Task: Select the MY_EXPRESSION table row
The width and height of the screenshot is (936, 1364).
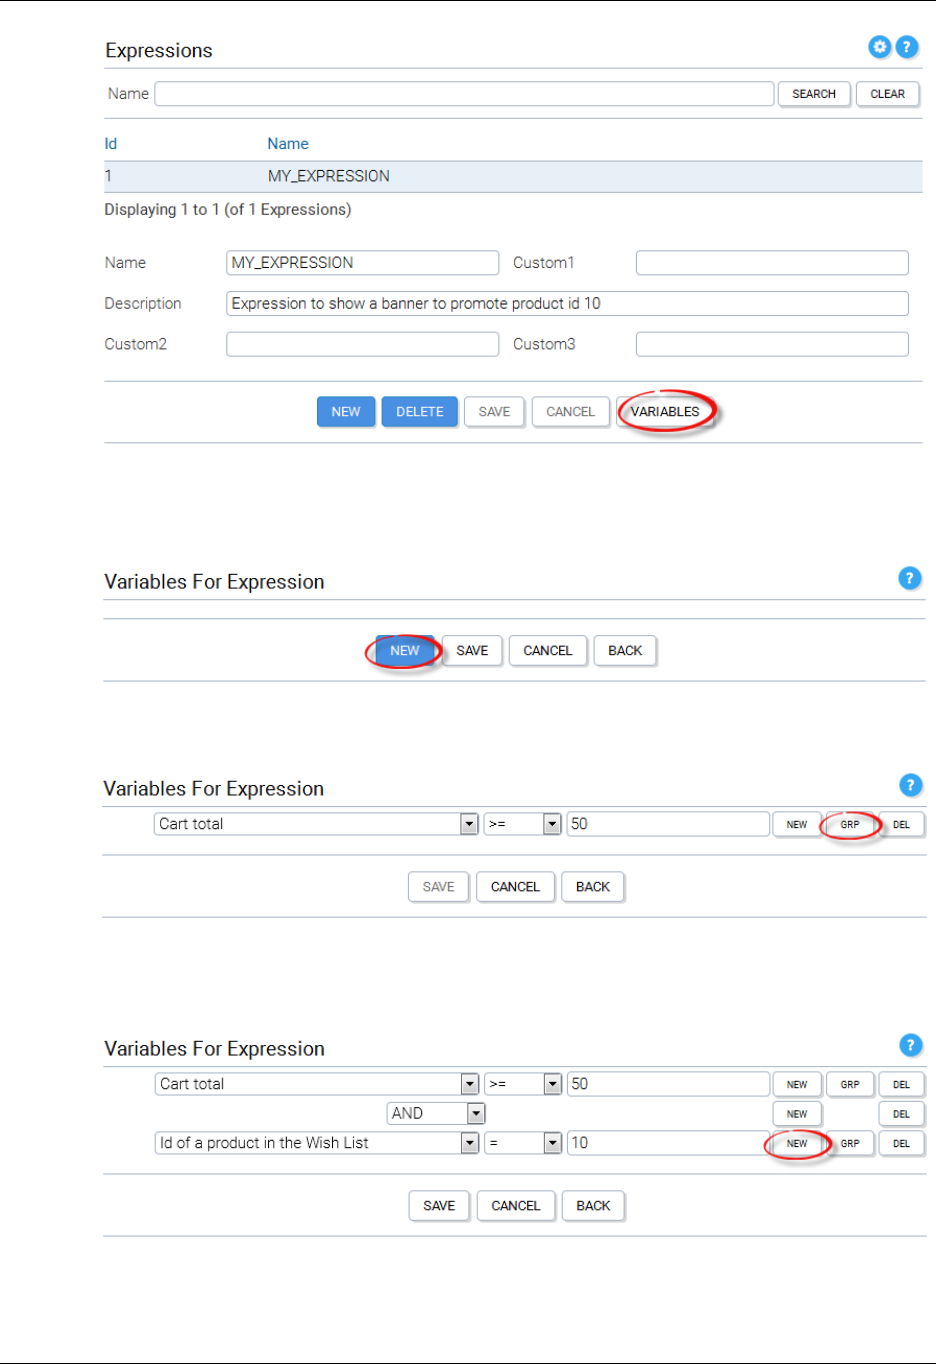Action: click(x=512, y=176)
